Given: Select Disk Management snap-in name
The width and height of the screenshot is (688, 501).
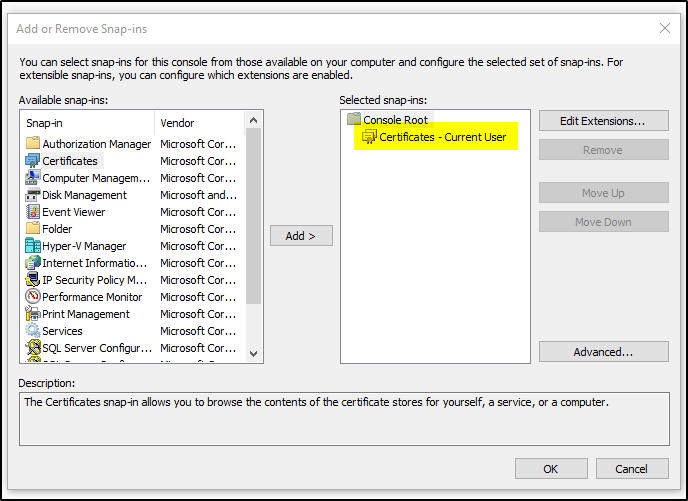Looking at the screenshot, I should point(84,195).
